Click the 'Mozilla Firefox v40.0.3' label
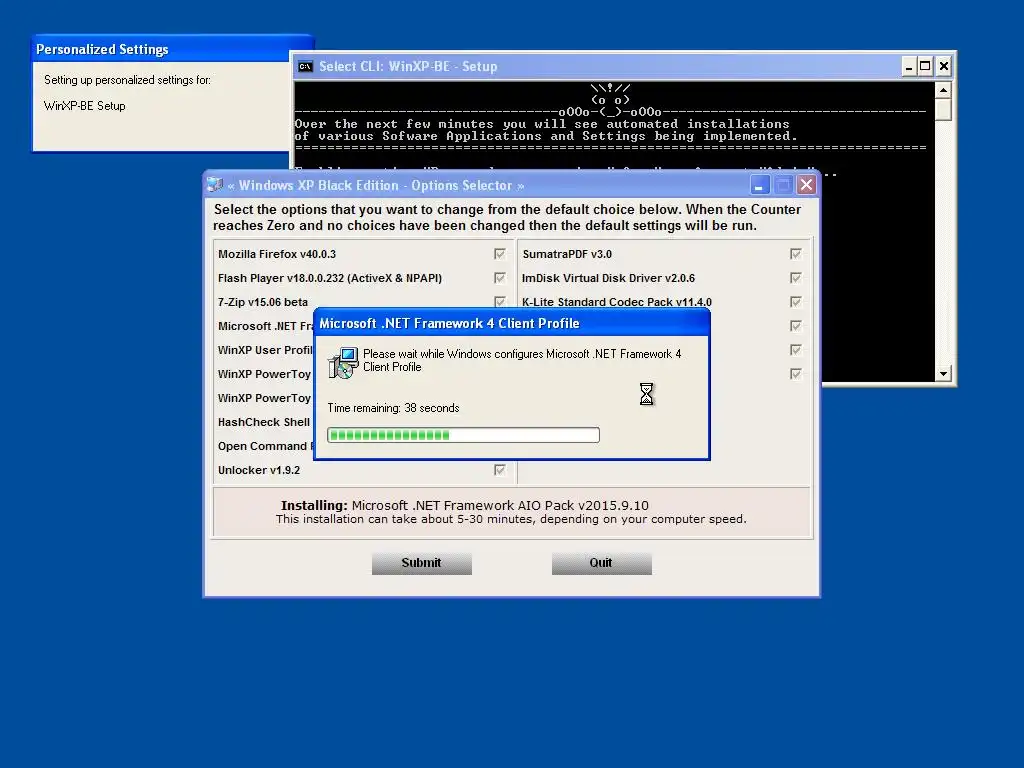Image resolution: width=1024 pixels, height=768 pixels. click(x=277, y=254)
